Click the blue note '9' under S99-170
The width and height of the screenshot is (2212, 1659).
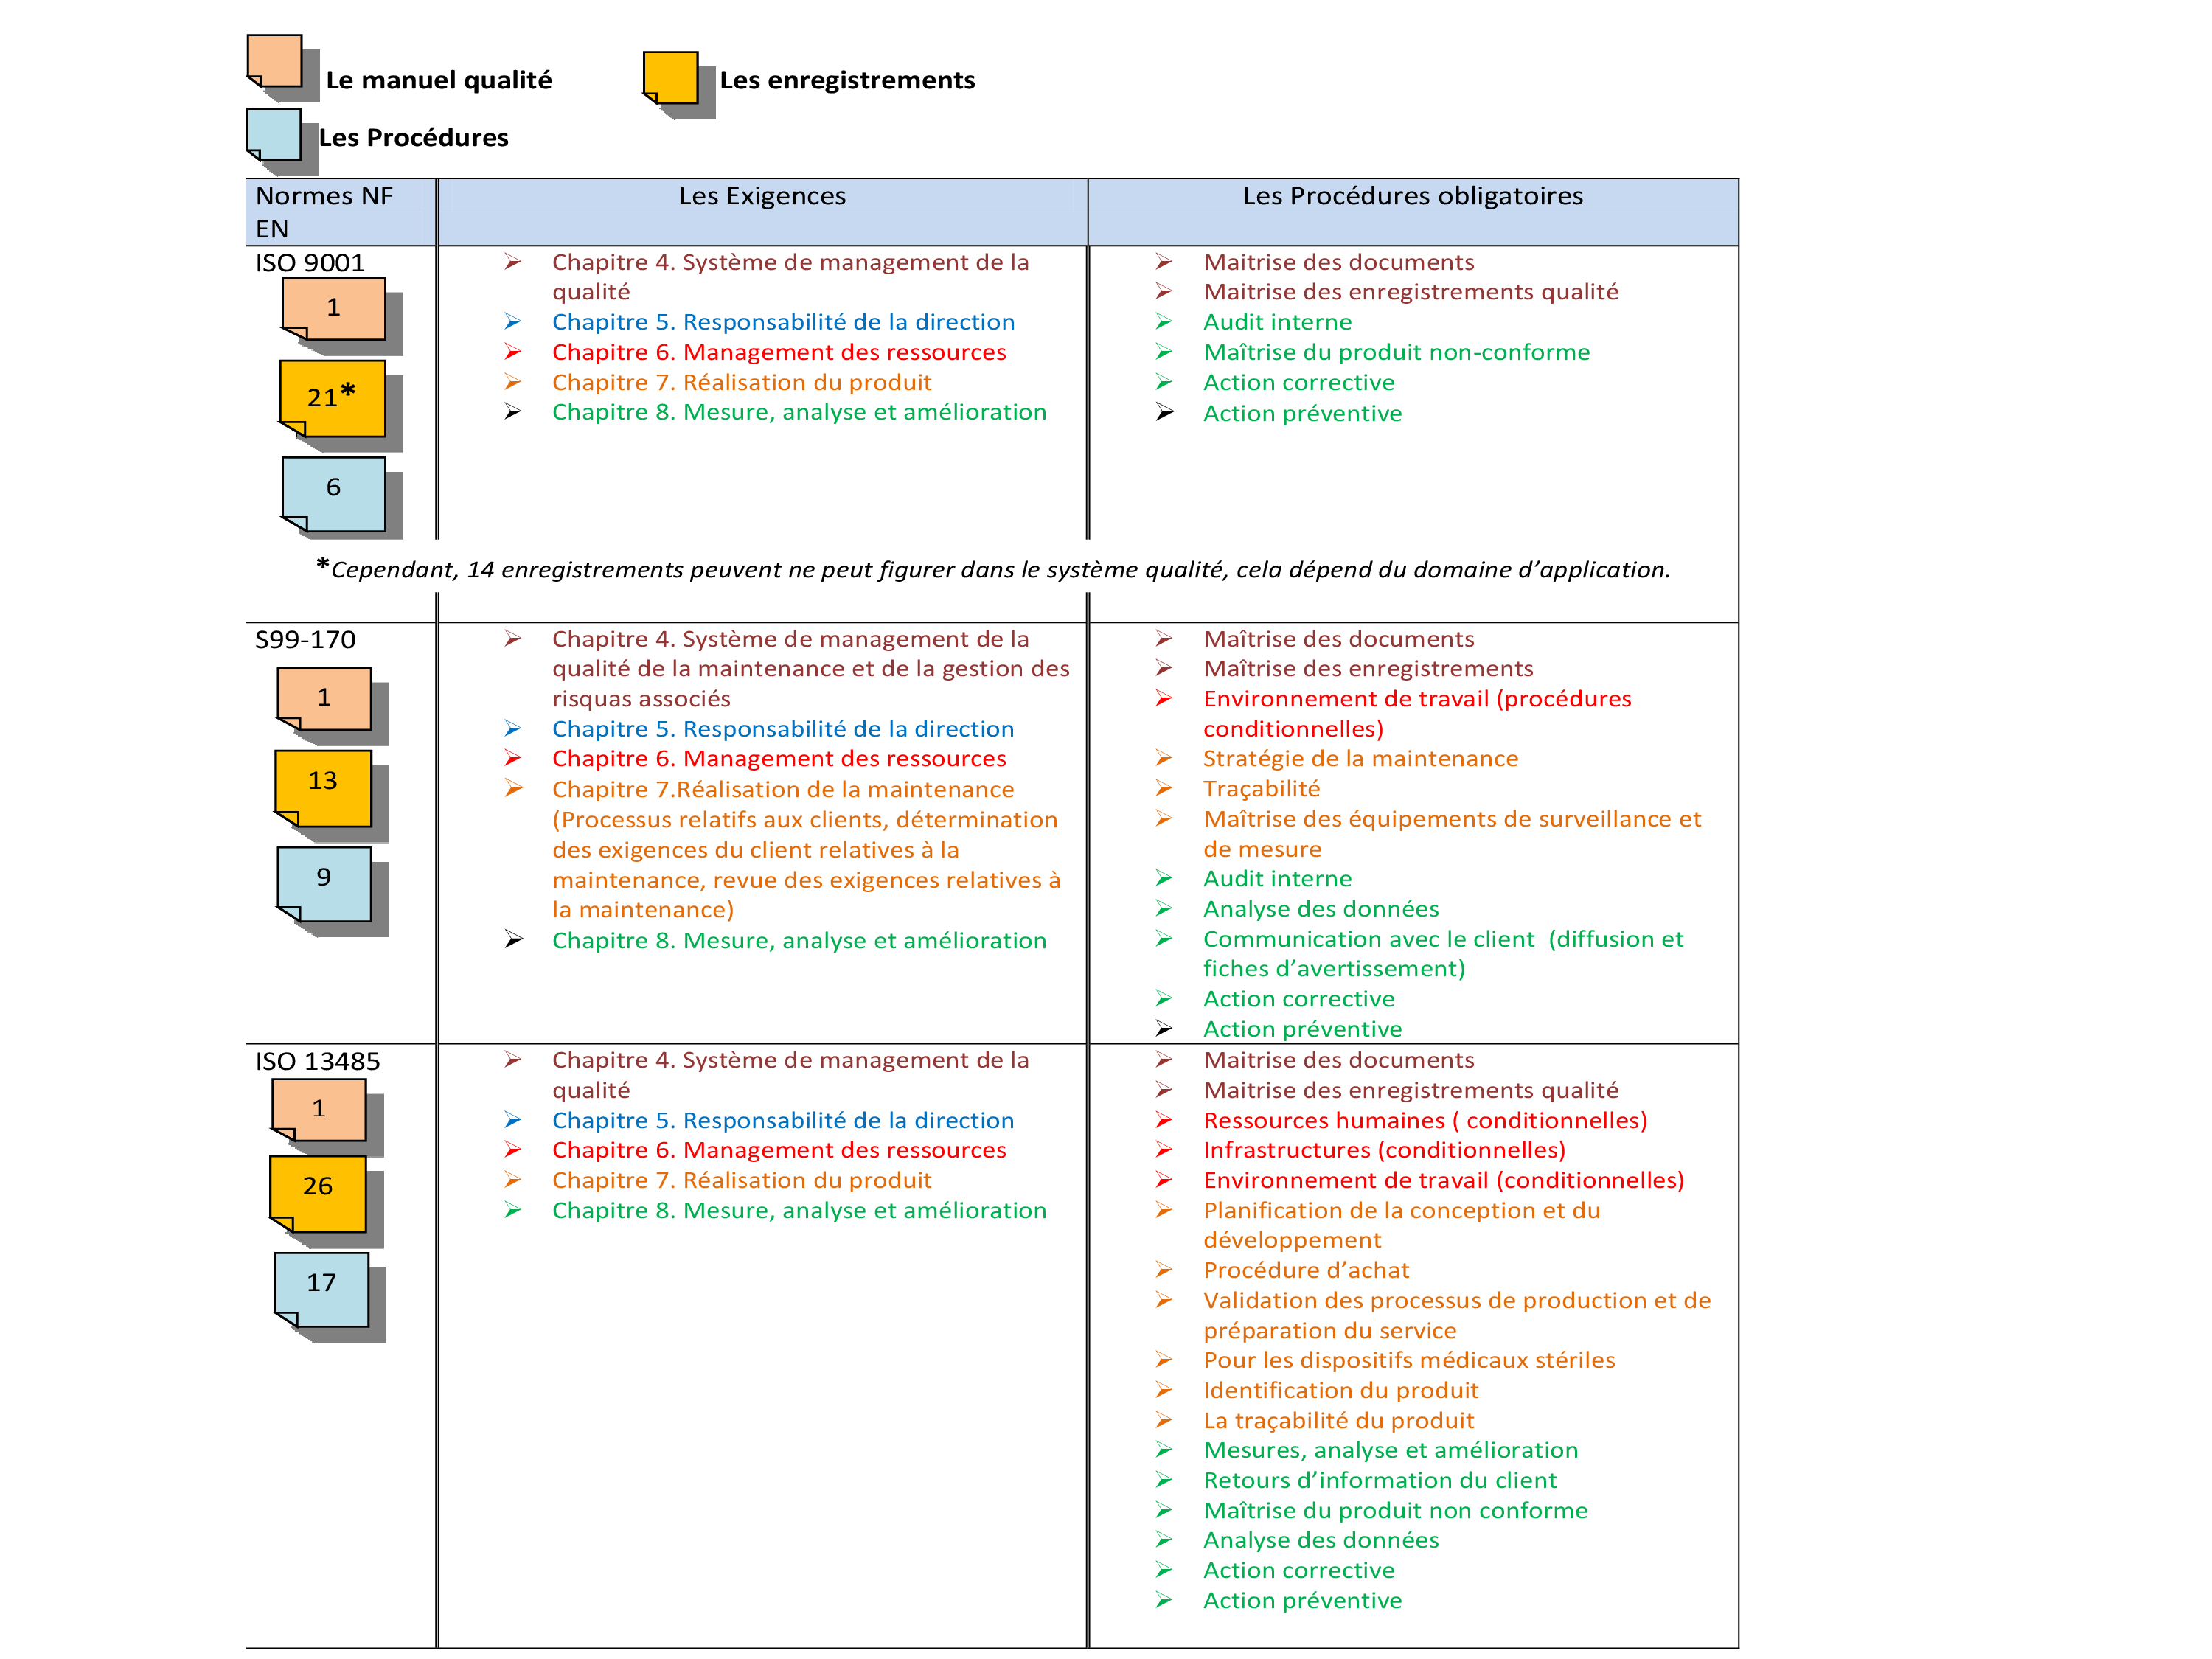point(324,885)
